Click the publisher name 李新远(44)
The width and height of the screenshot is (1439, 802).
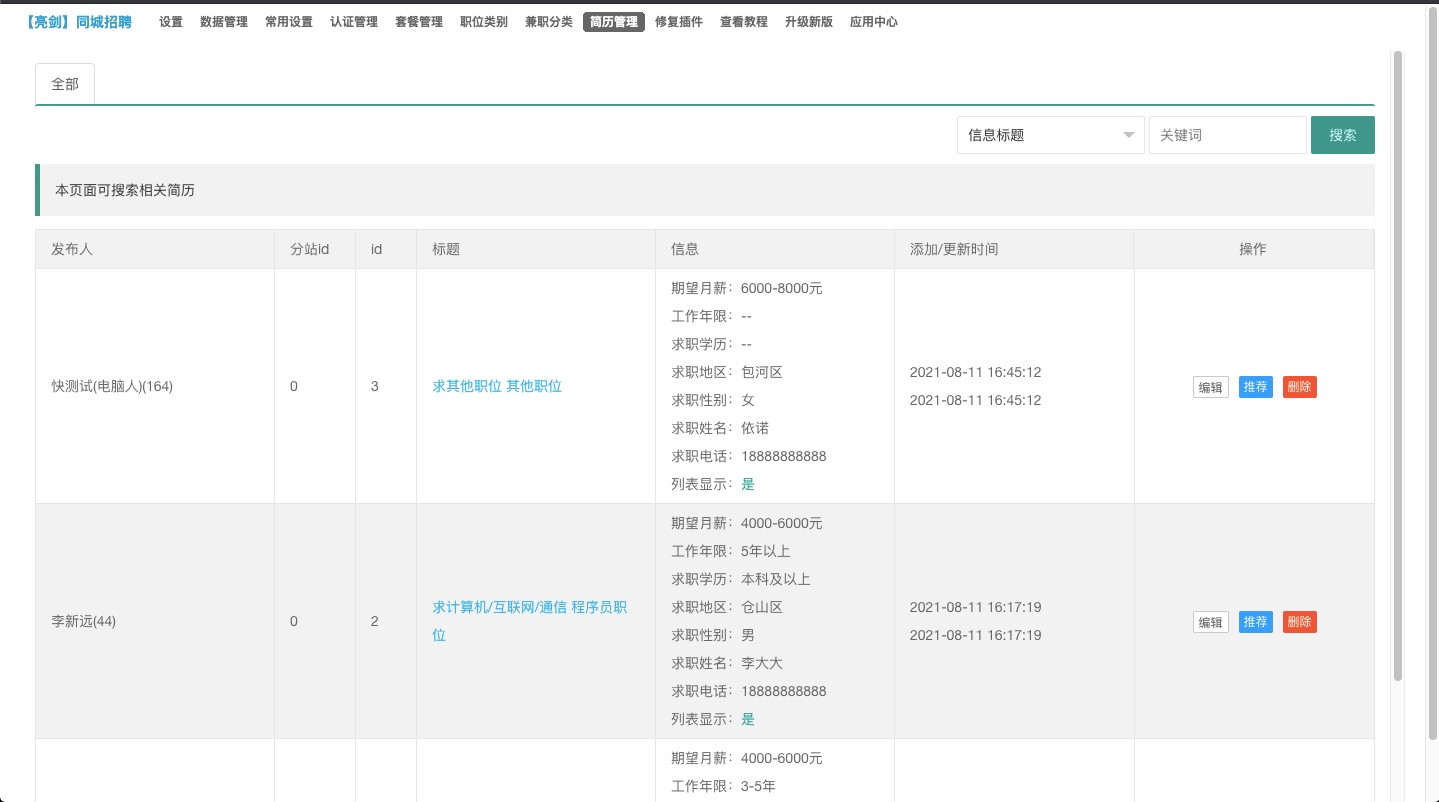click(84, 621)
